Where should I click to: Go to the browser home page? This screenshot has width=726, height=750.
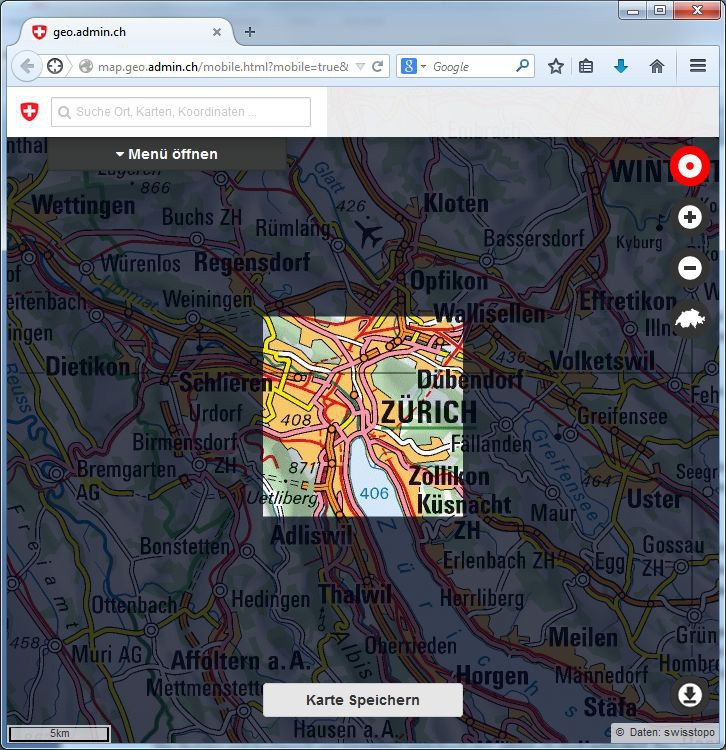[x=657, y=66]
